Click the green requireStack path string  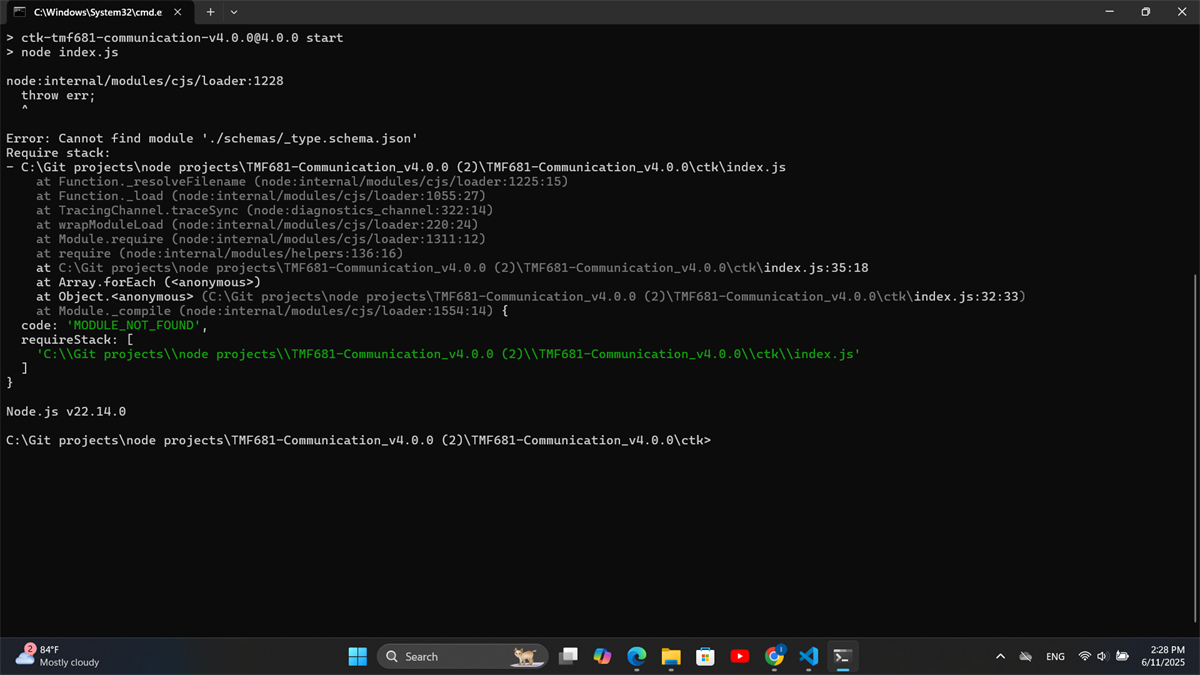448,354
